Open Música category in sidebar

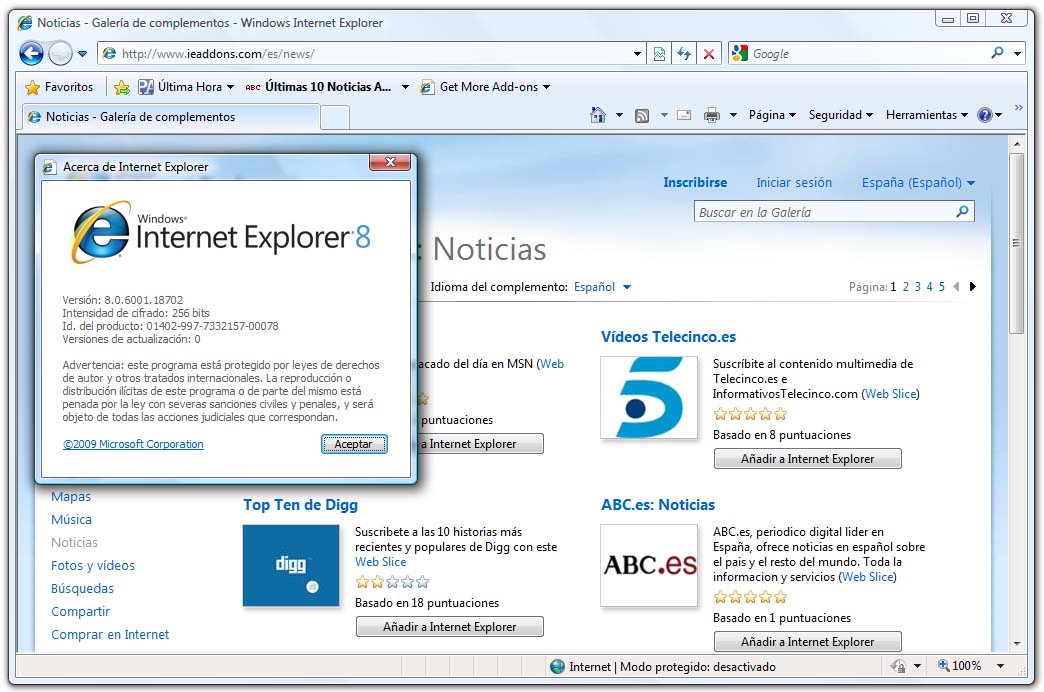(71, 519)
